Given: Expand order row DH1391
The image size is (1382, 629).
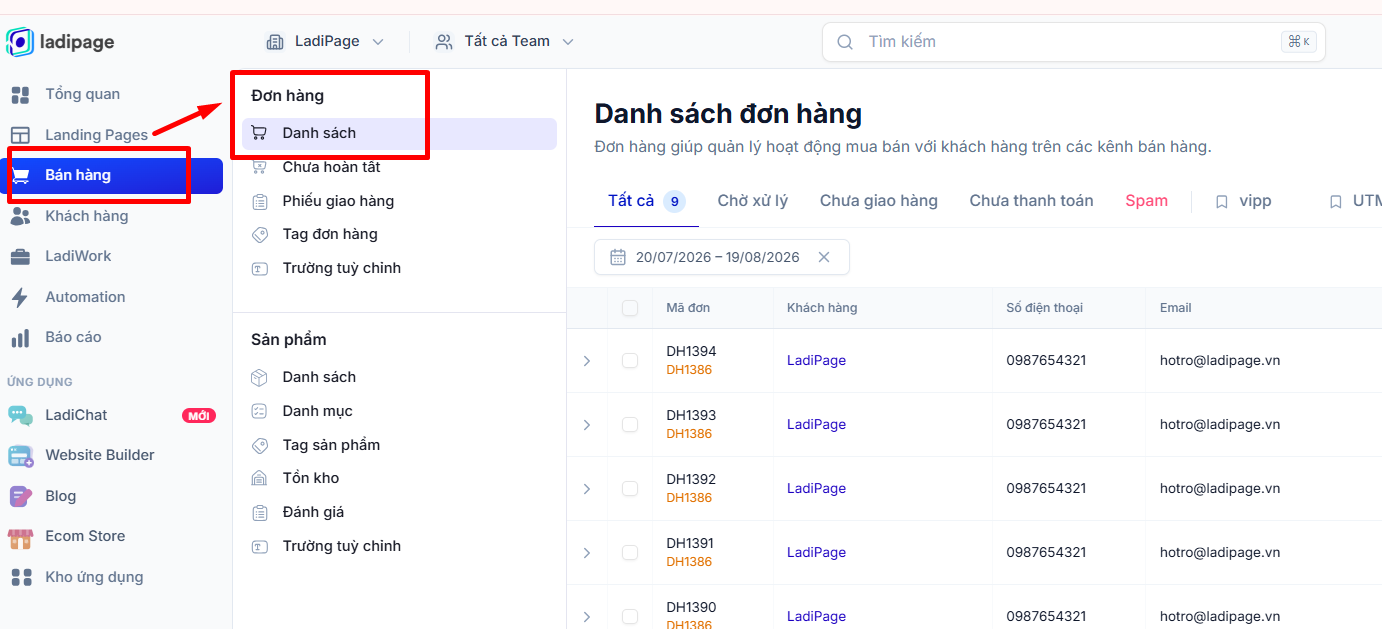Looking at the screenshot, I should (587, 553).
